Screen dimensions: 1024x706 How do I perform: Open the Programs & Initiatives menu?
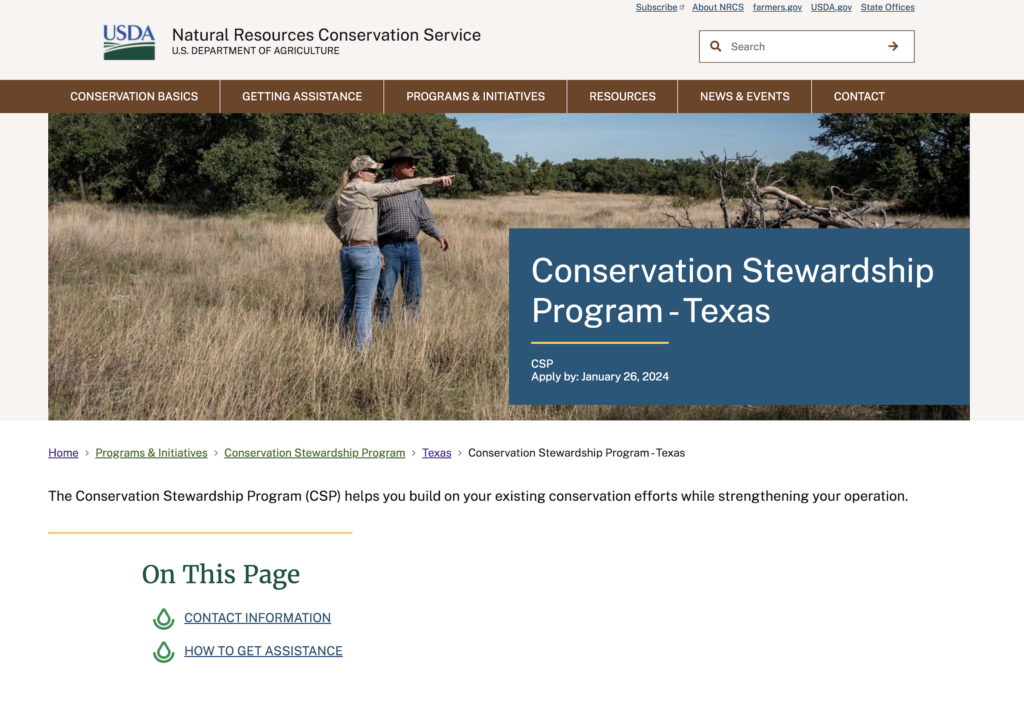coord(475,96)
